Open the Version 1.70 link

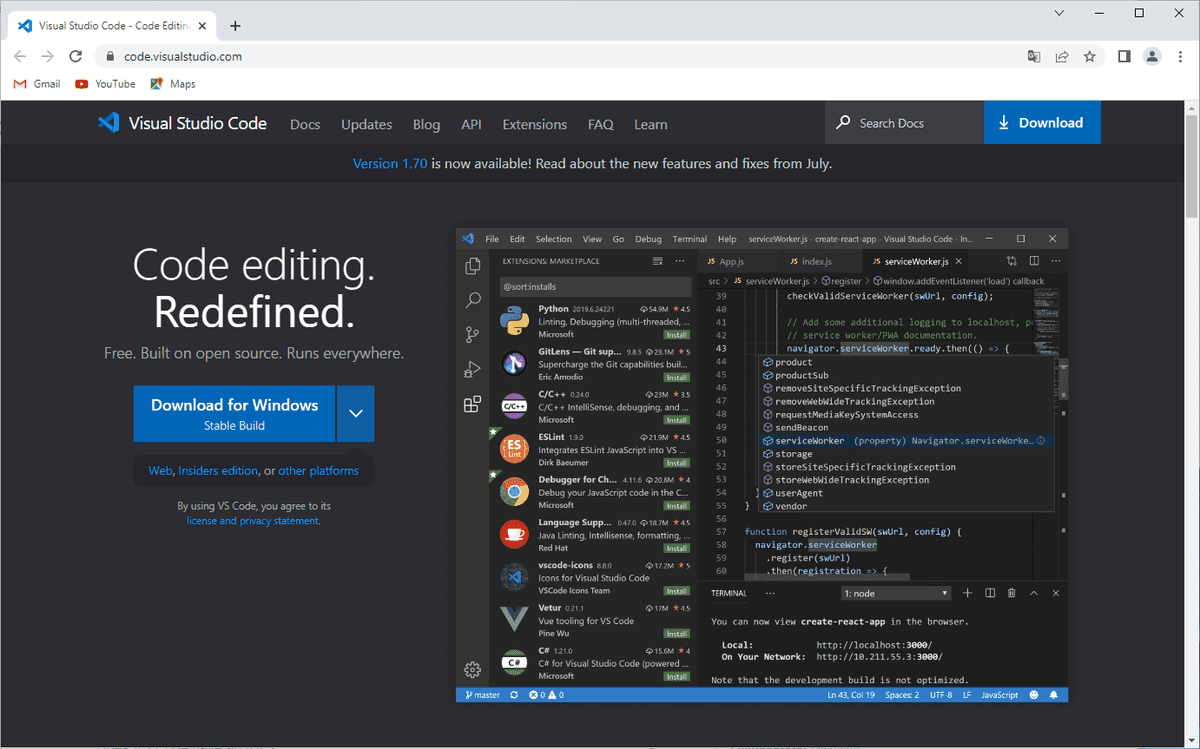(390, 163)
